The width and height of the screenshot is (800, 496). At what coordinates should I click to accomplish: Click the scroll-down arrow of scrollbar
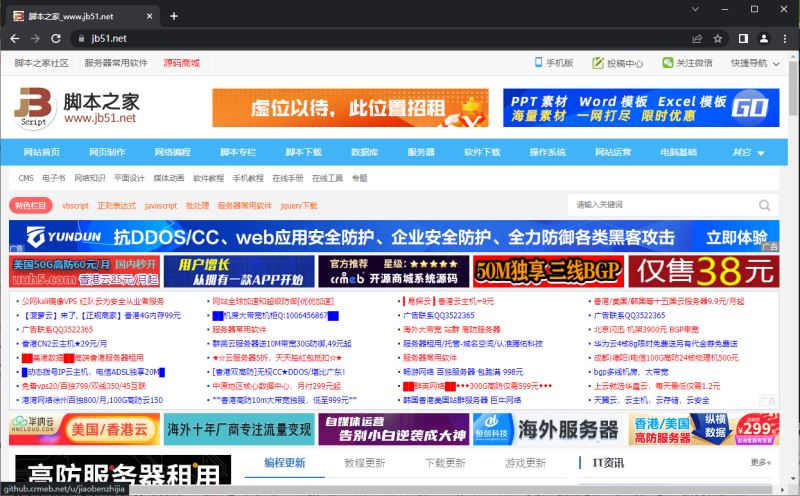(x=793, y=479)
